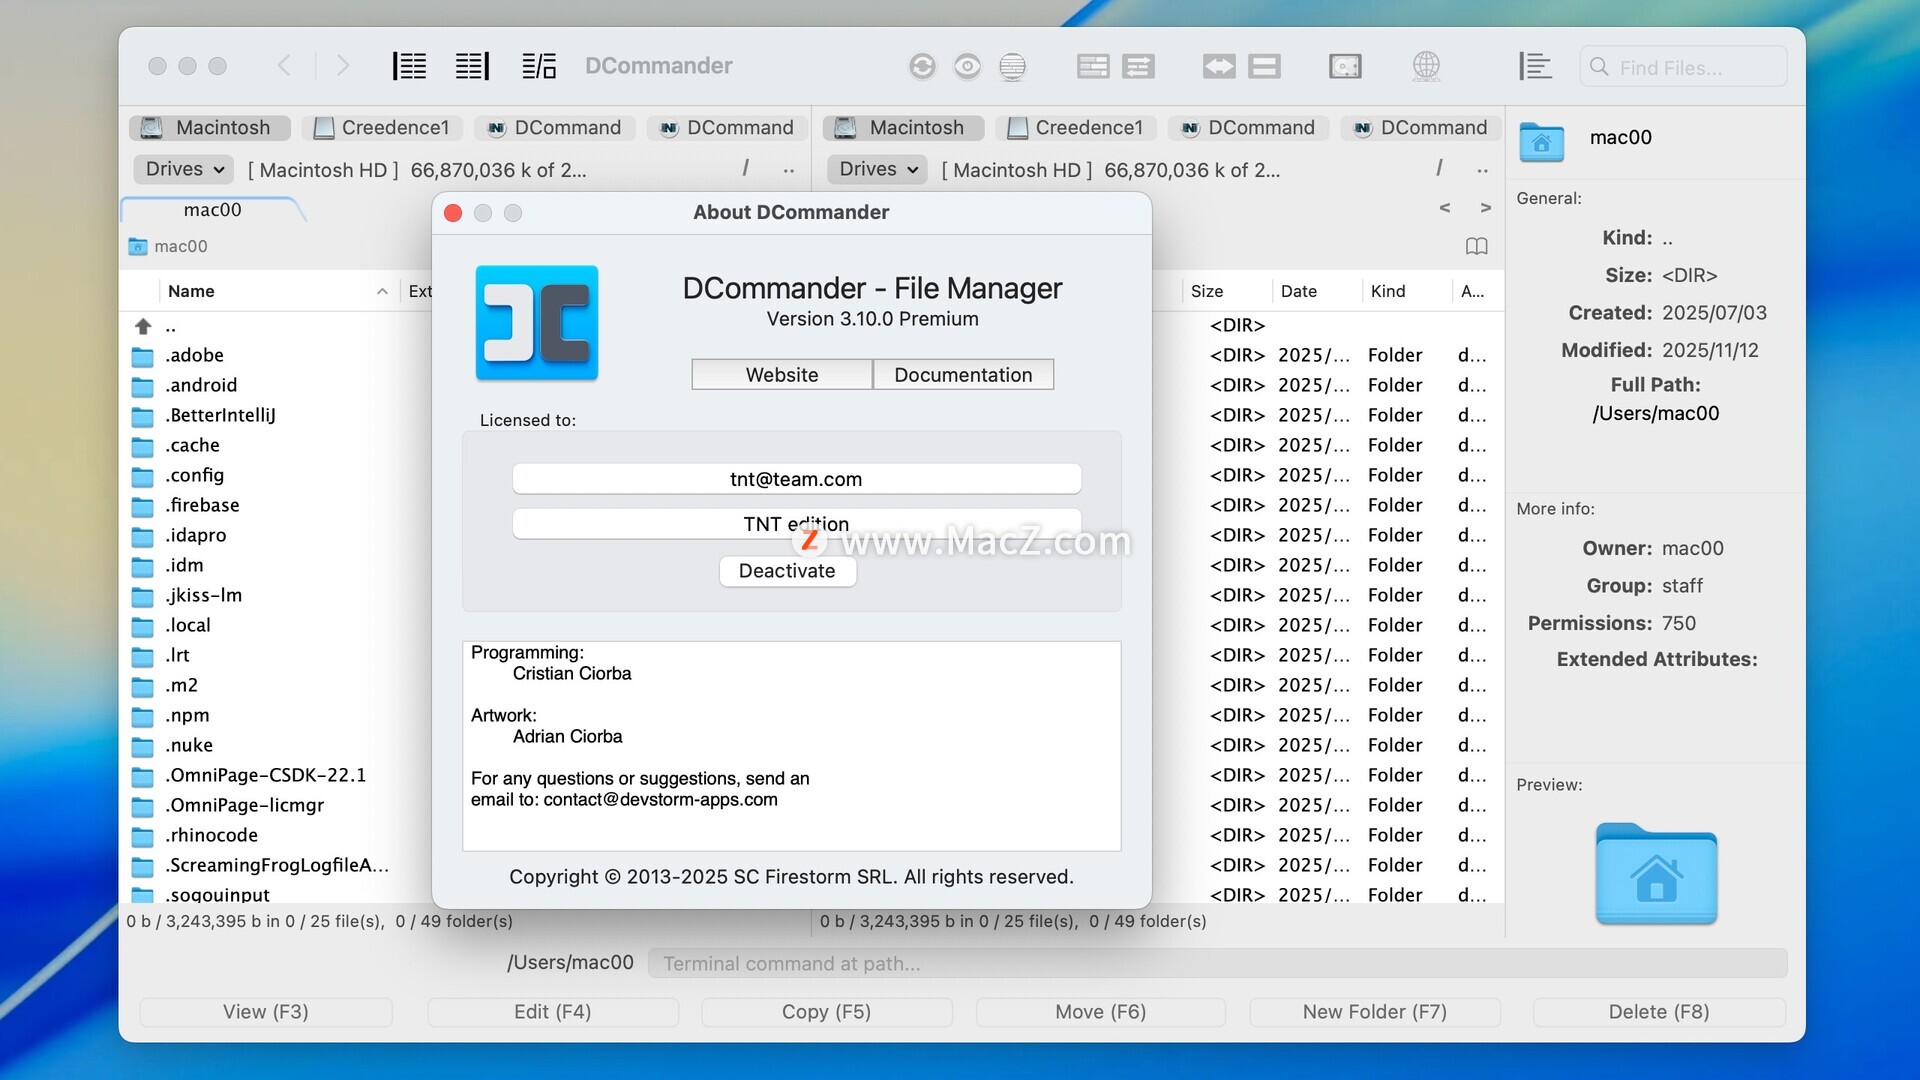Click the safe-like toolbar icon
This screenshot has width=1920, height=1080.
(x=1345, y=66)
